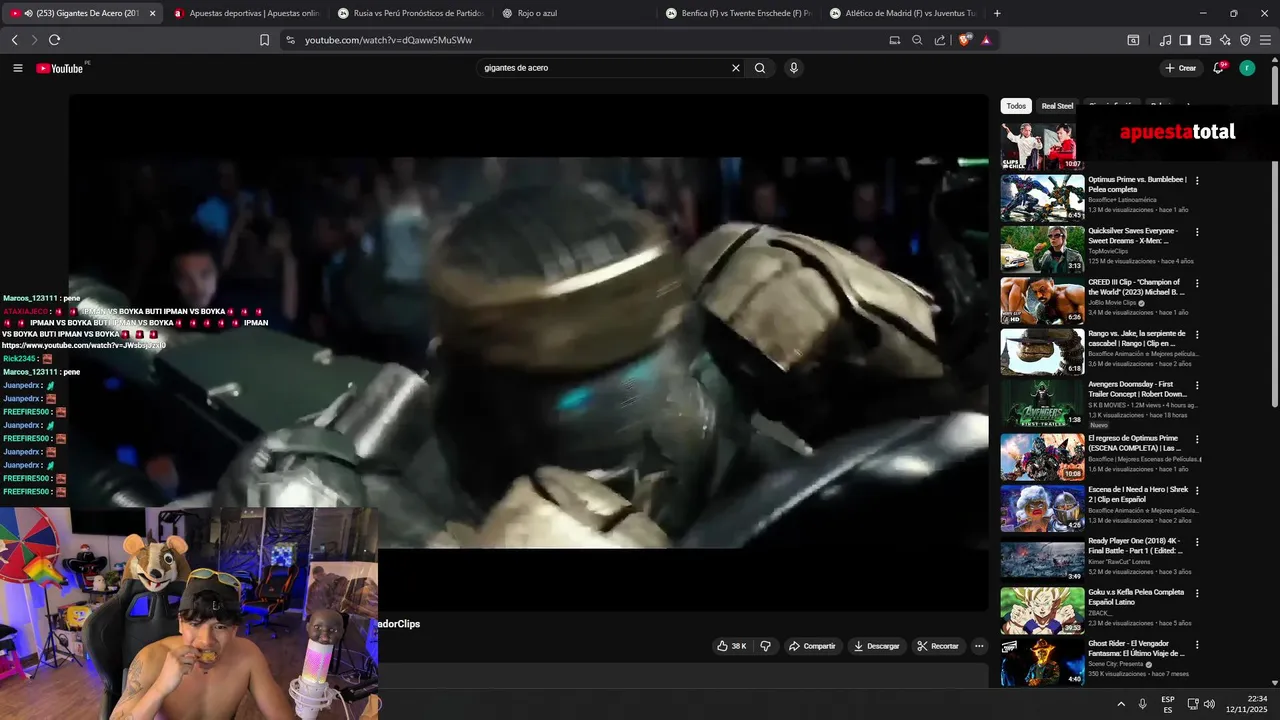Open the zoom magnifier icon in address bar

point(917,40)
